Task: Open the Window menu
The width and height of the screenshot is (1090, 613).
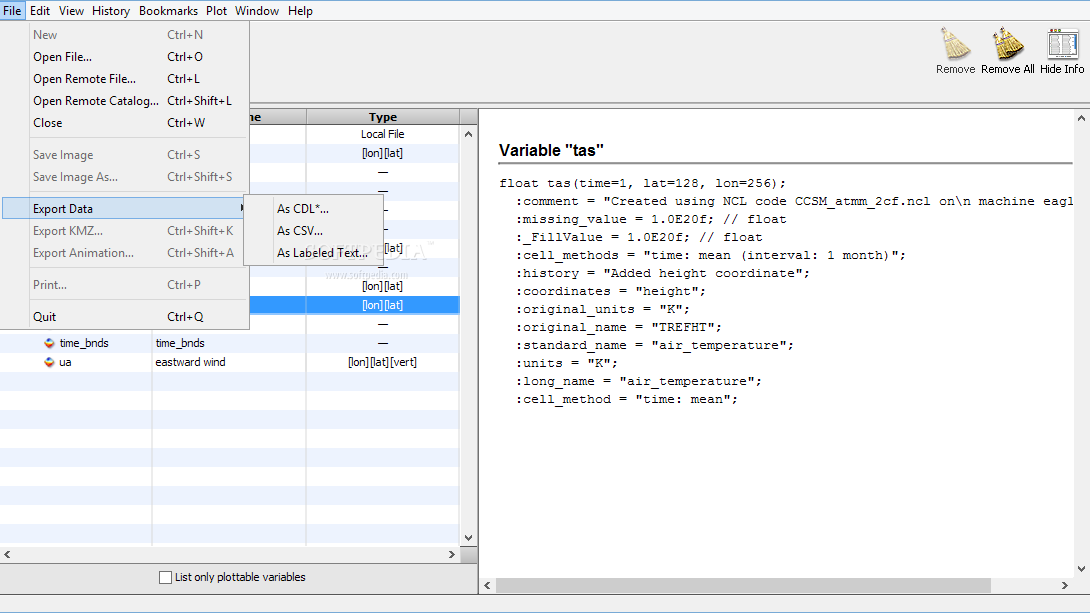Action: (257, 10)
